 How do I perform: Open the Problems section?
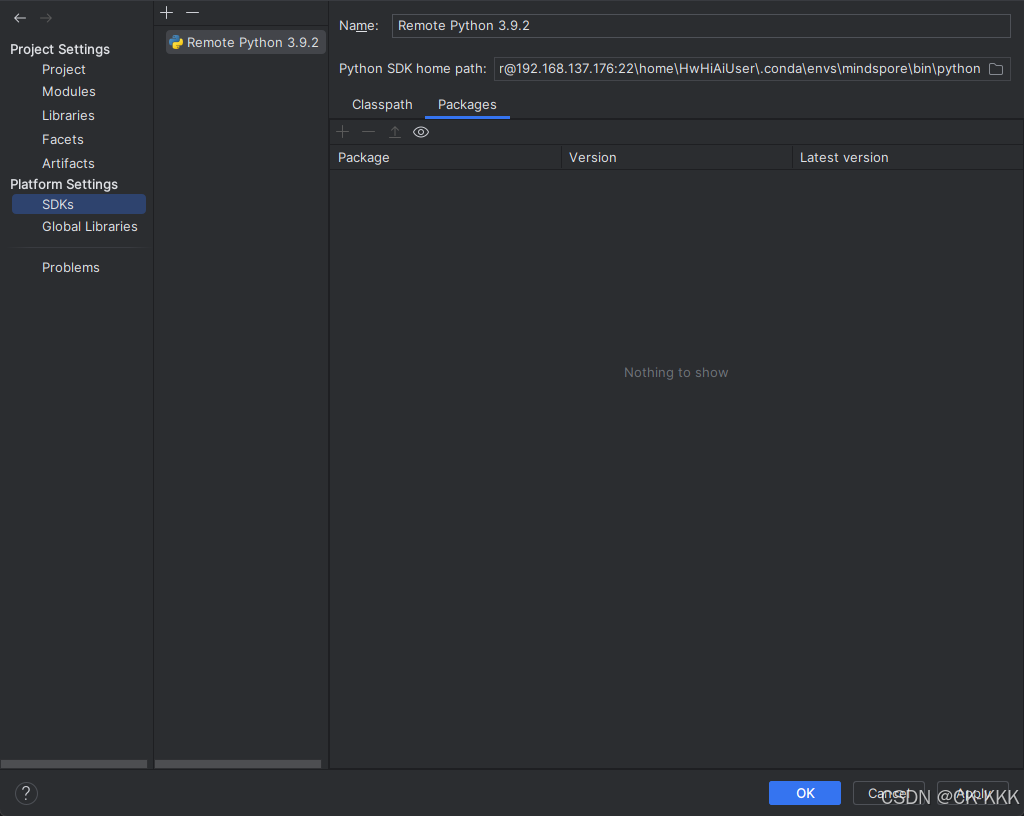click(71, 268)
